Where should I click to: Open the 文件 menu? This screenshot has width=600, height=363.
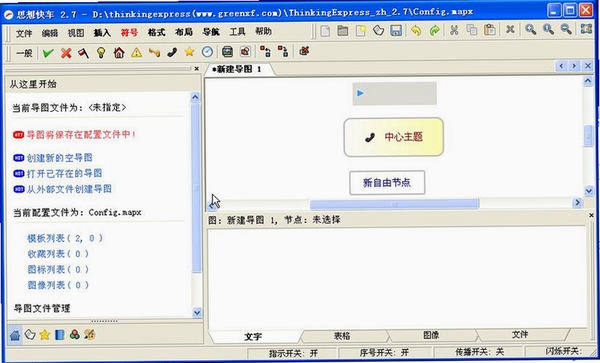[x=24, y=33]
